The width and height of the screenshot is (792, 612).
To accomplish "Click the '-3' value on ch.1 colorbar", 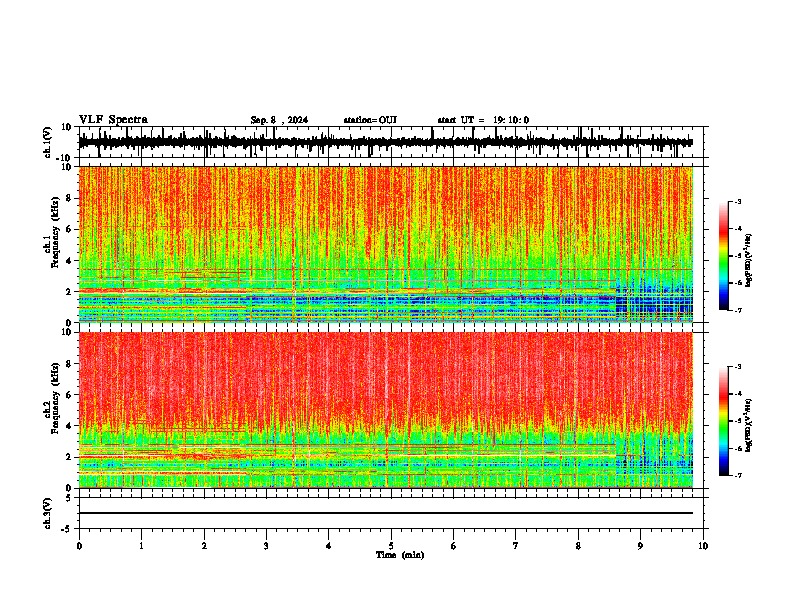I will click(x=737, y=201).
